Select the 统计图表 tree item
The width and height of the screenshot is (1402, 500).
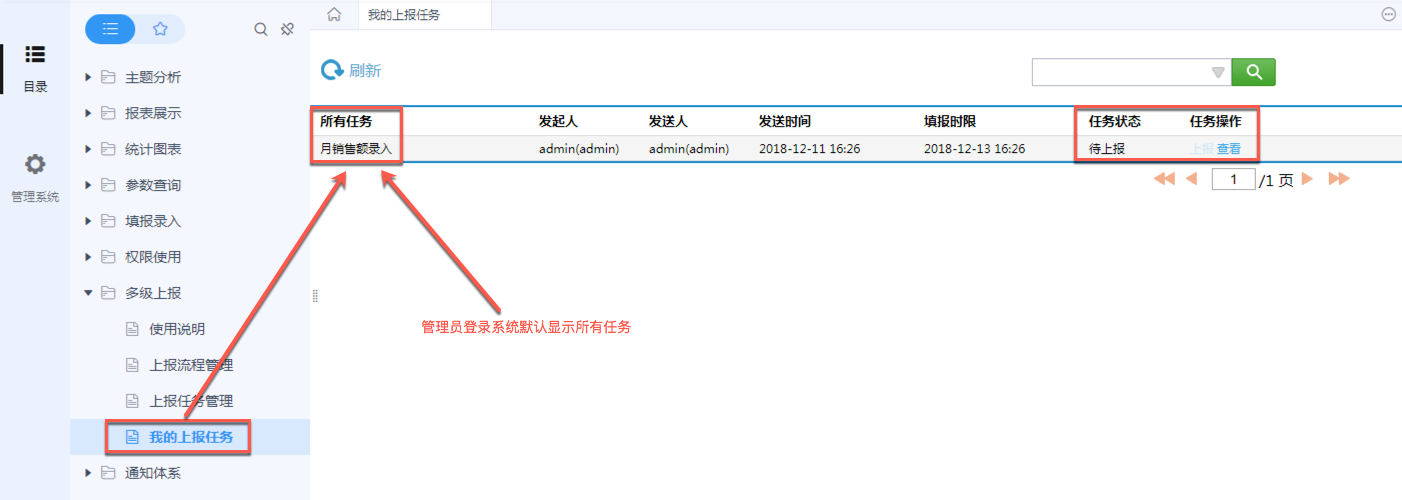[x=153, y=149]
